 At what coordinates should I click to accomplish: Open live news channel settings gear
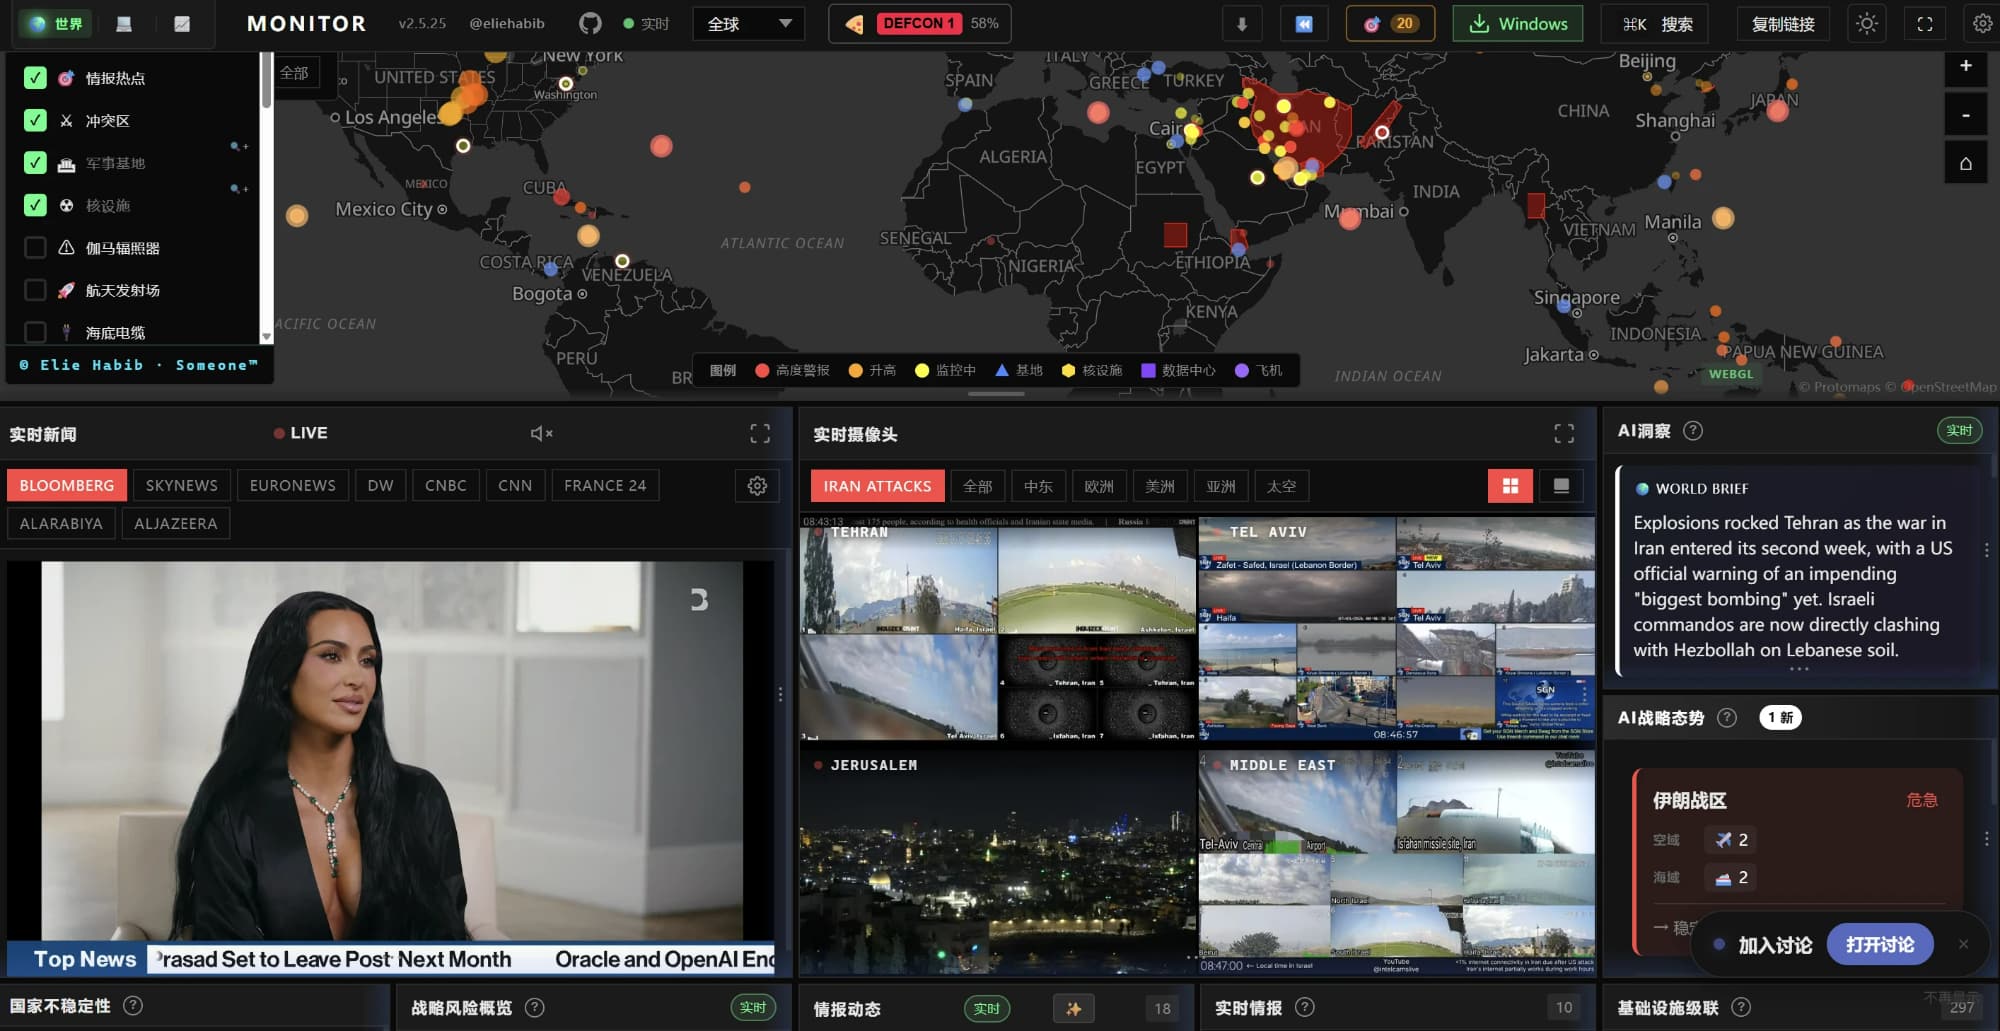757,486
